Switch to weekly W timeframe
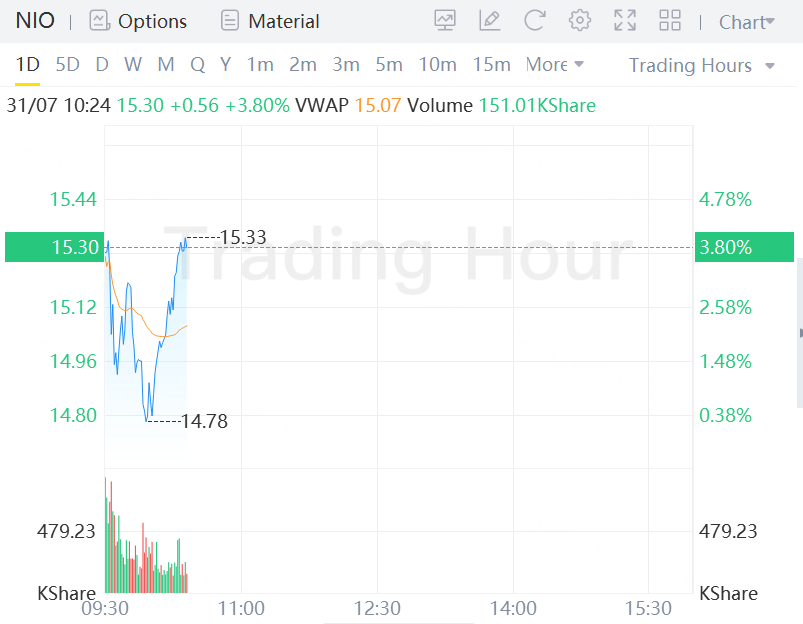The image size is (803, 624). pyautogui.click(x=133, y=65)
